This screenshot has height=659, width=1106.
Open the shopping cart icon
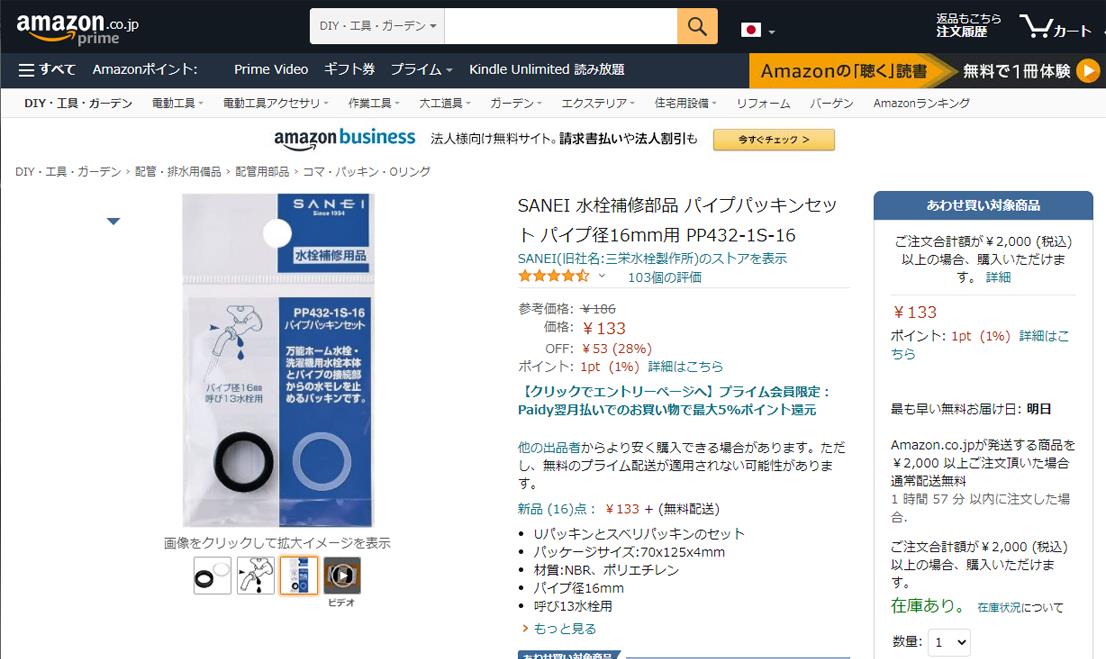coord(1055,27)
